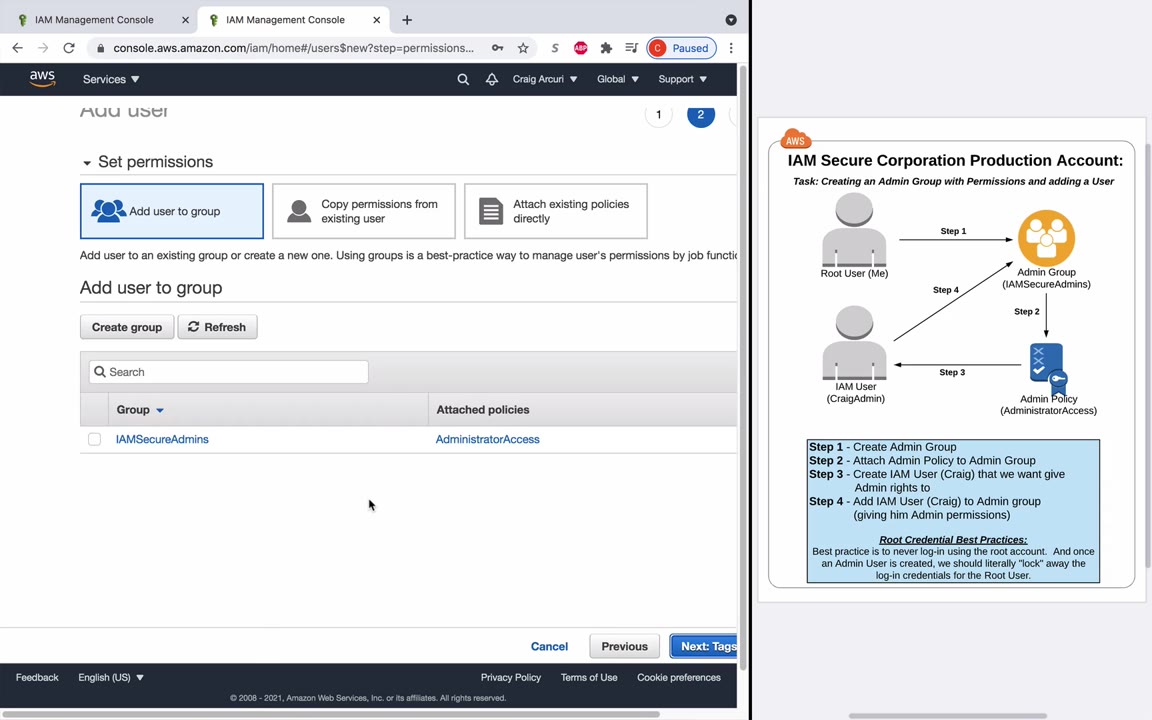Check the IAMSecureAdmins group checkbox

[x=94, y=439]
